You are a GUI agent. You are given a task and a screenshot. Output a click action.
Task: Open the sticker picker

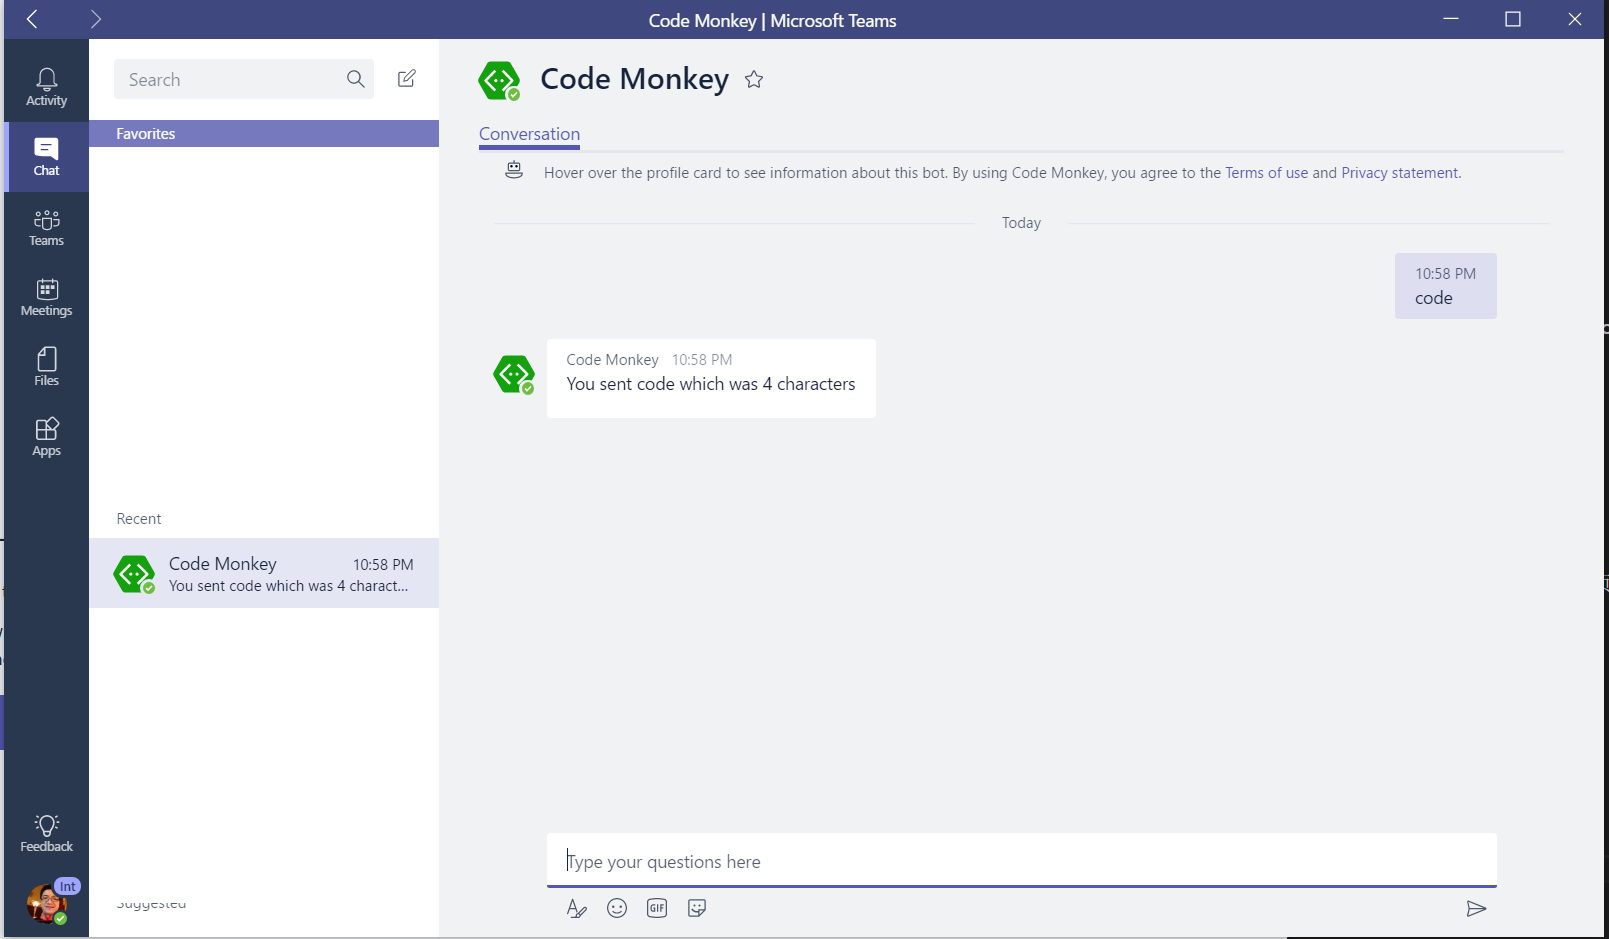(x=697, y=908)
